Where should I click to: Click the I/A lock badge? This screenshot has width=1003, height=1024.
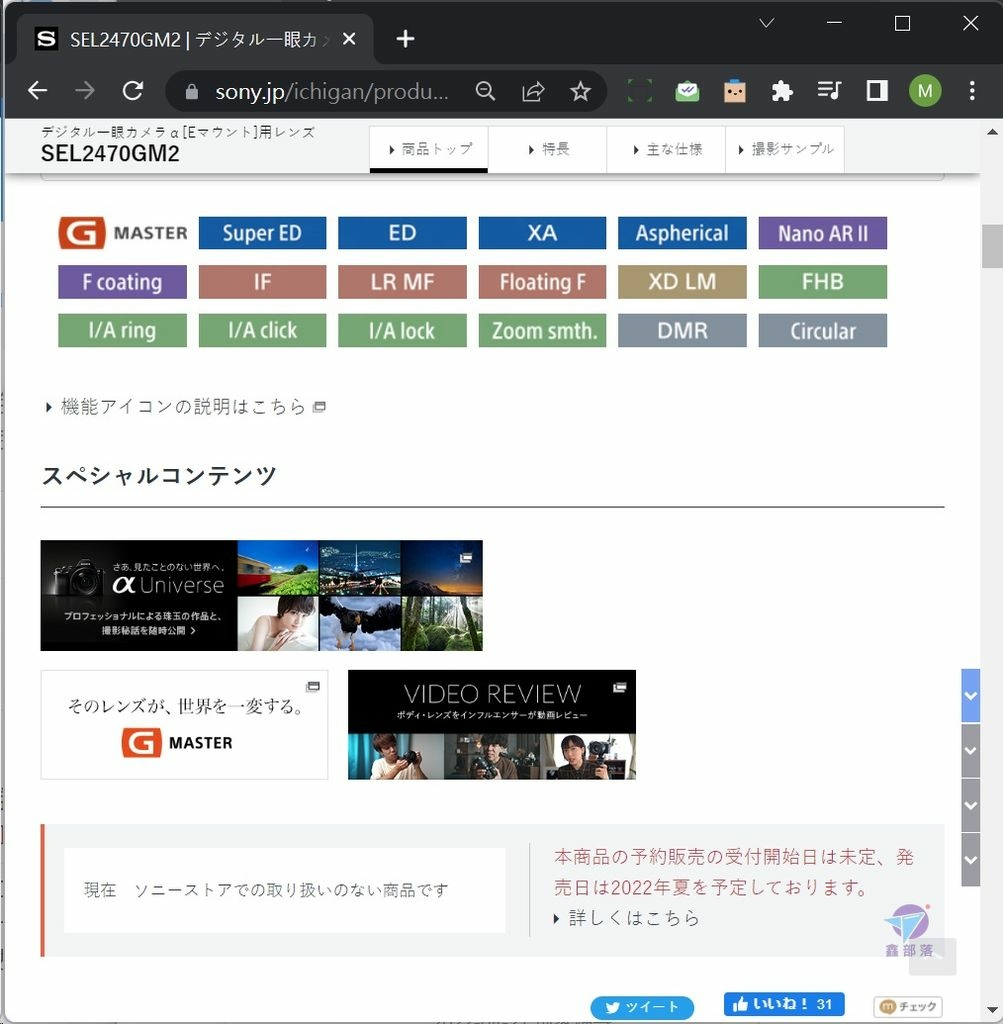(402, 330)
